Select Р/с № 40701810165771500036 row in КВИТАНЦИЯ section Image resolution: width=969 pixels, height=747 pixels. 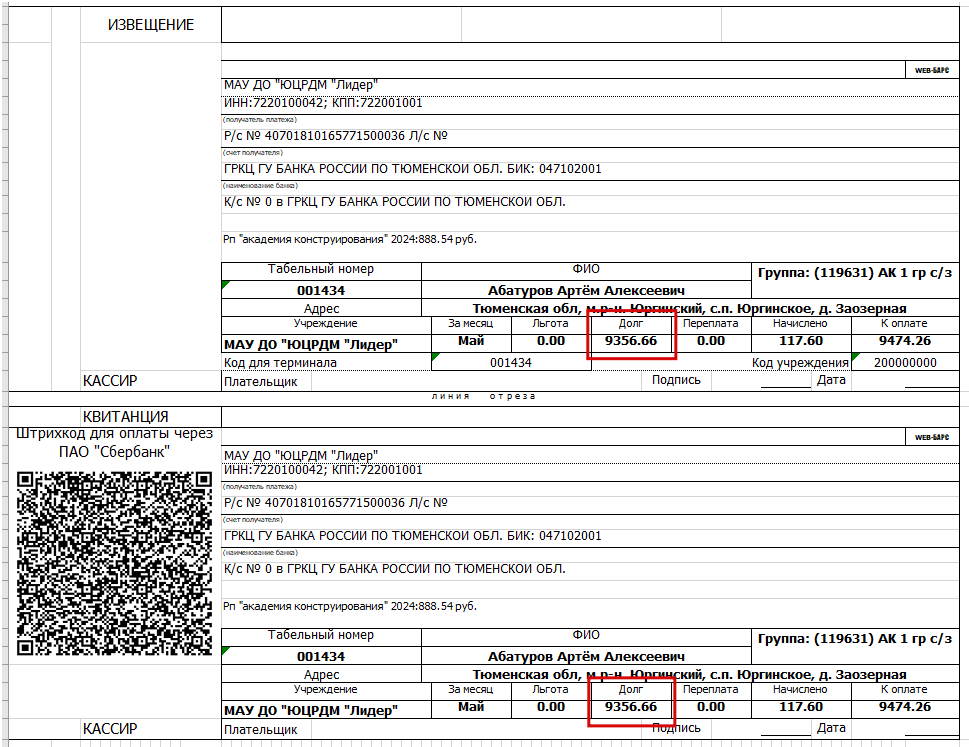[590, 503]
